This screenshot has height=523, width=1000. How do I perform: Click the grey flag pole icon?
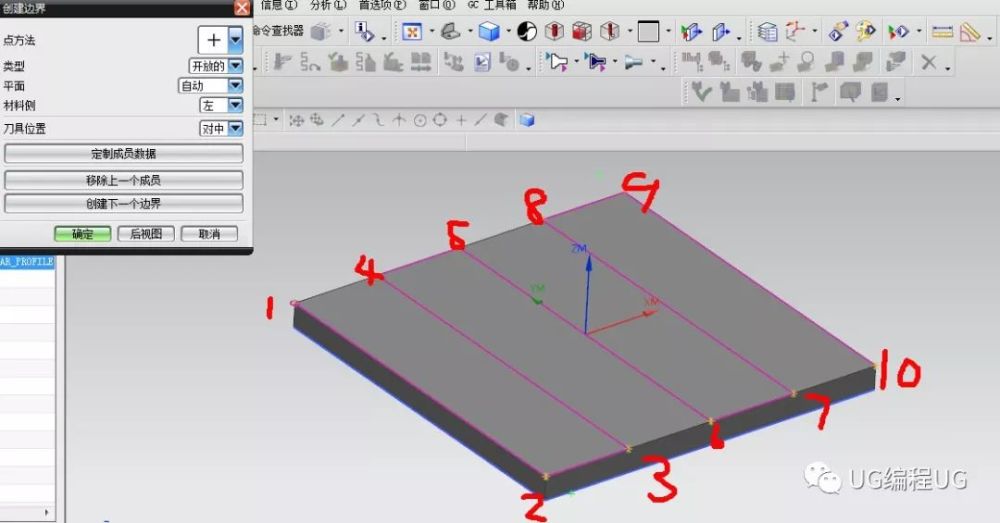pos(819,92)
